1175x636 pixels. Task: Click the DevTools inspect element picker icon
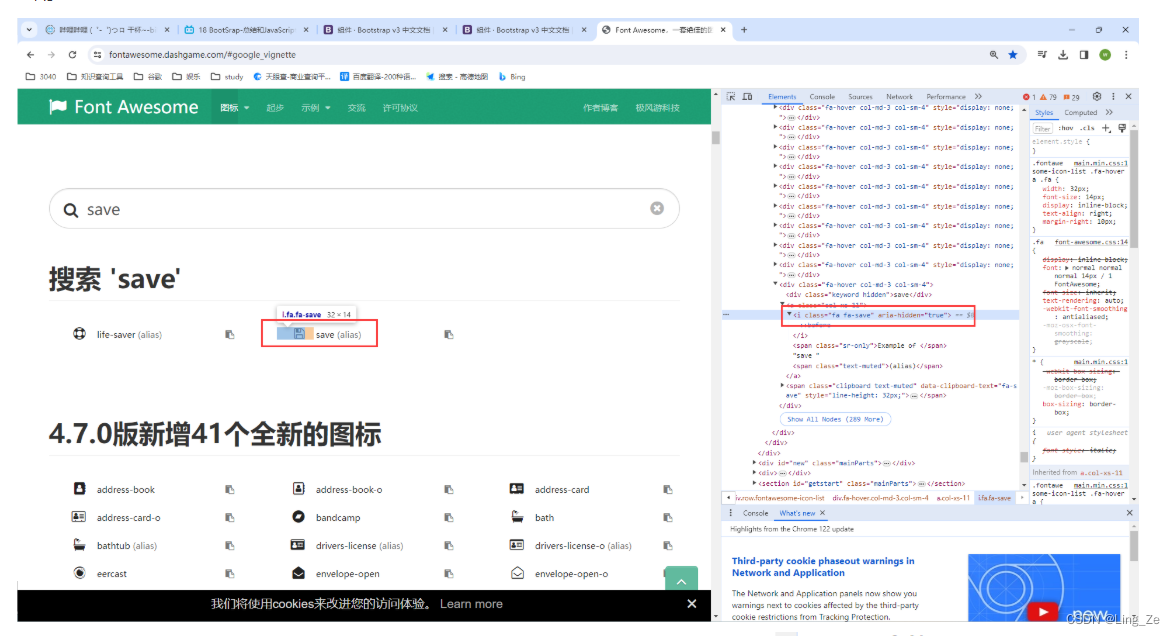[731, 97]
